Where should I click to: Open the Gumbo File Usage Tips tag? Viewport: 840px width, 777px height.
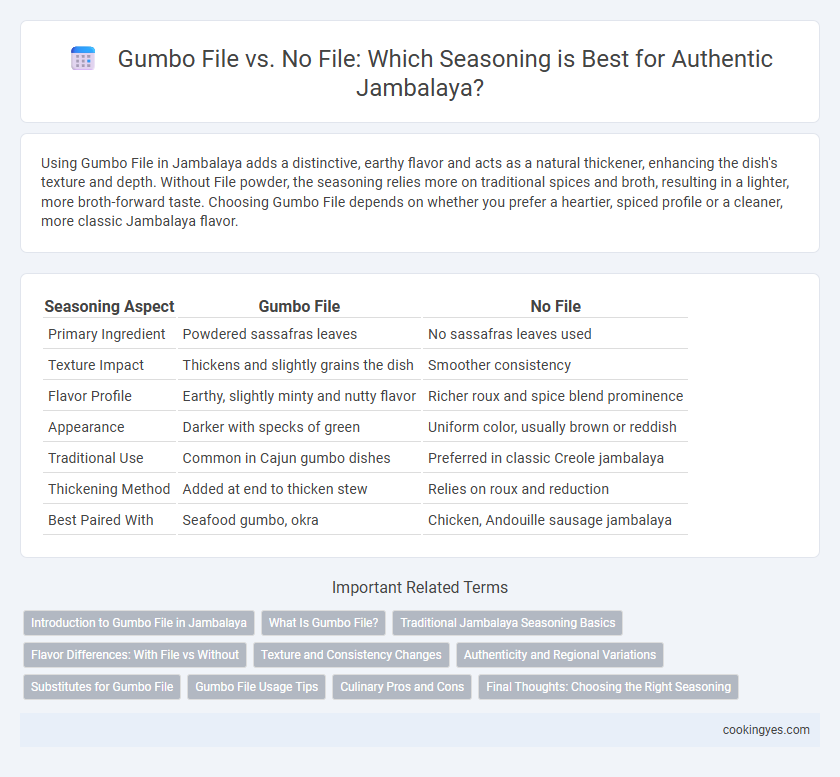click(257, 687)
